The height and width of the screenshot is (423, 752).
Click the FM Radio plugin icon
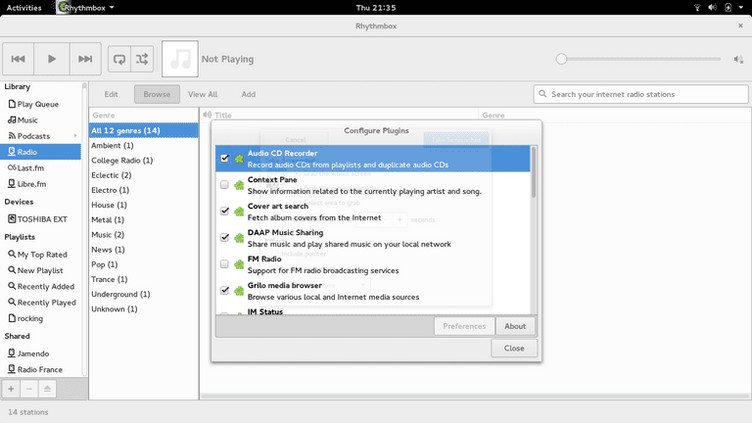(239, 264)
